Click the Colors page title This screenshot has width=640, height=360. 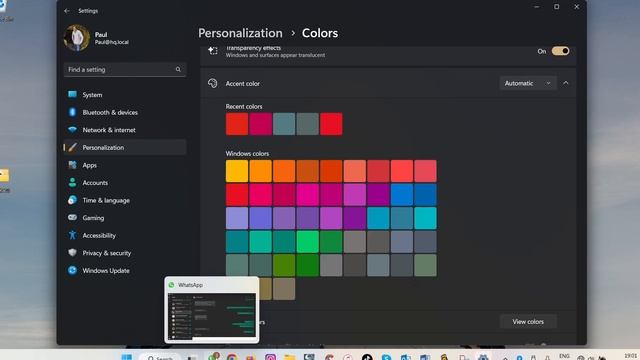click(x=320, y=33)
